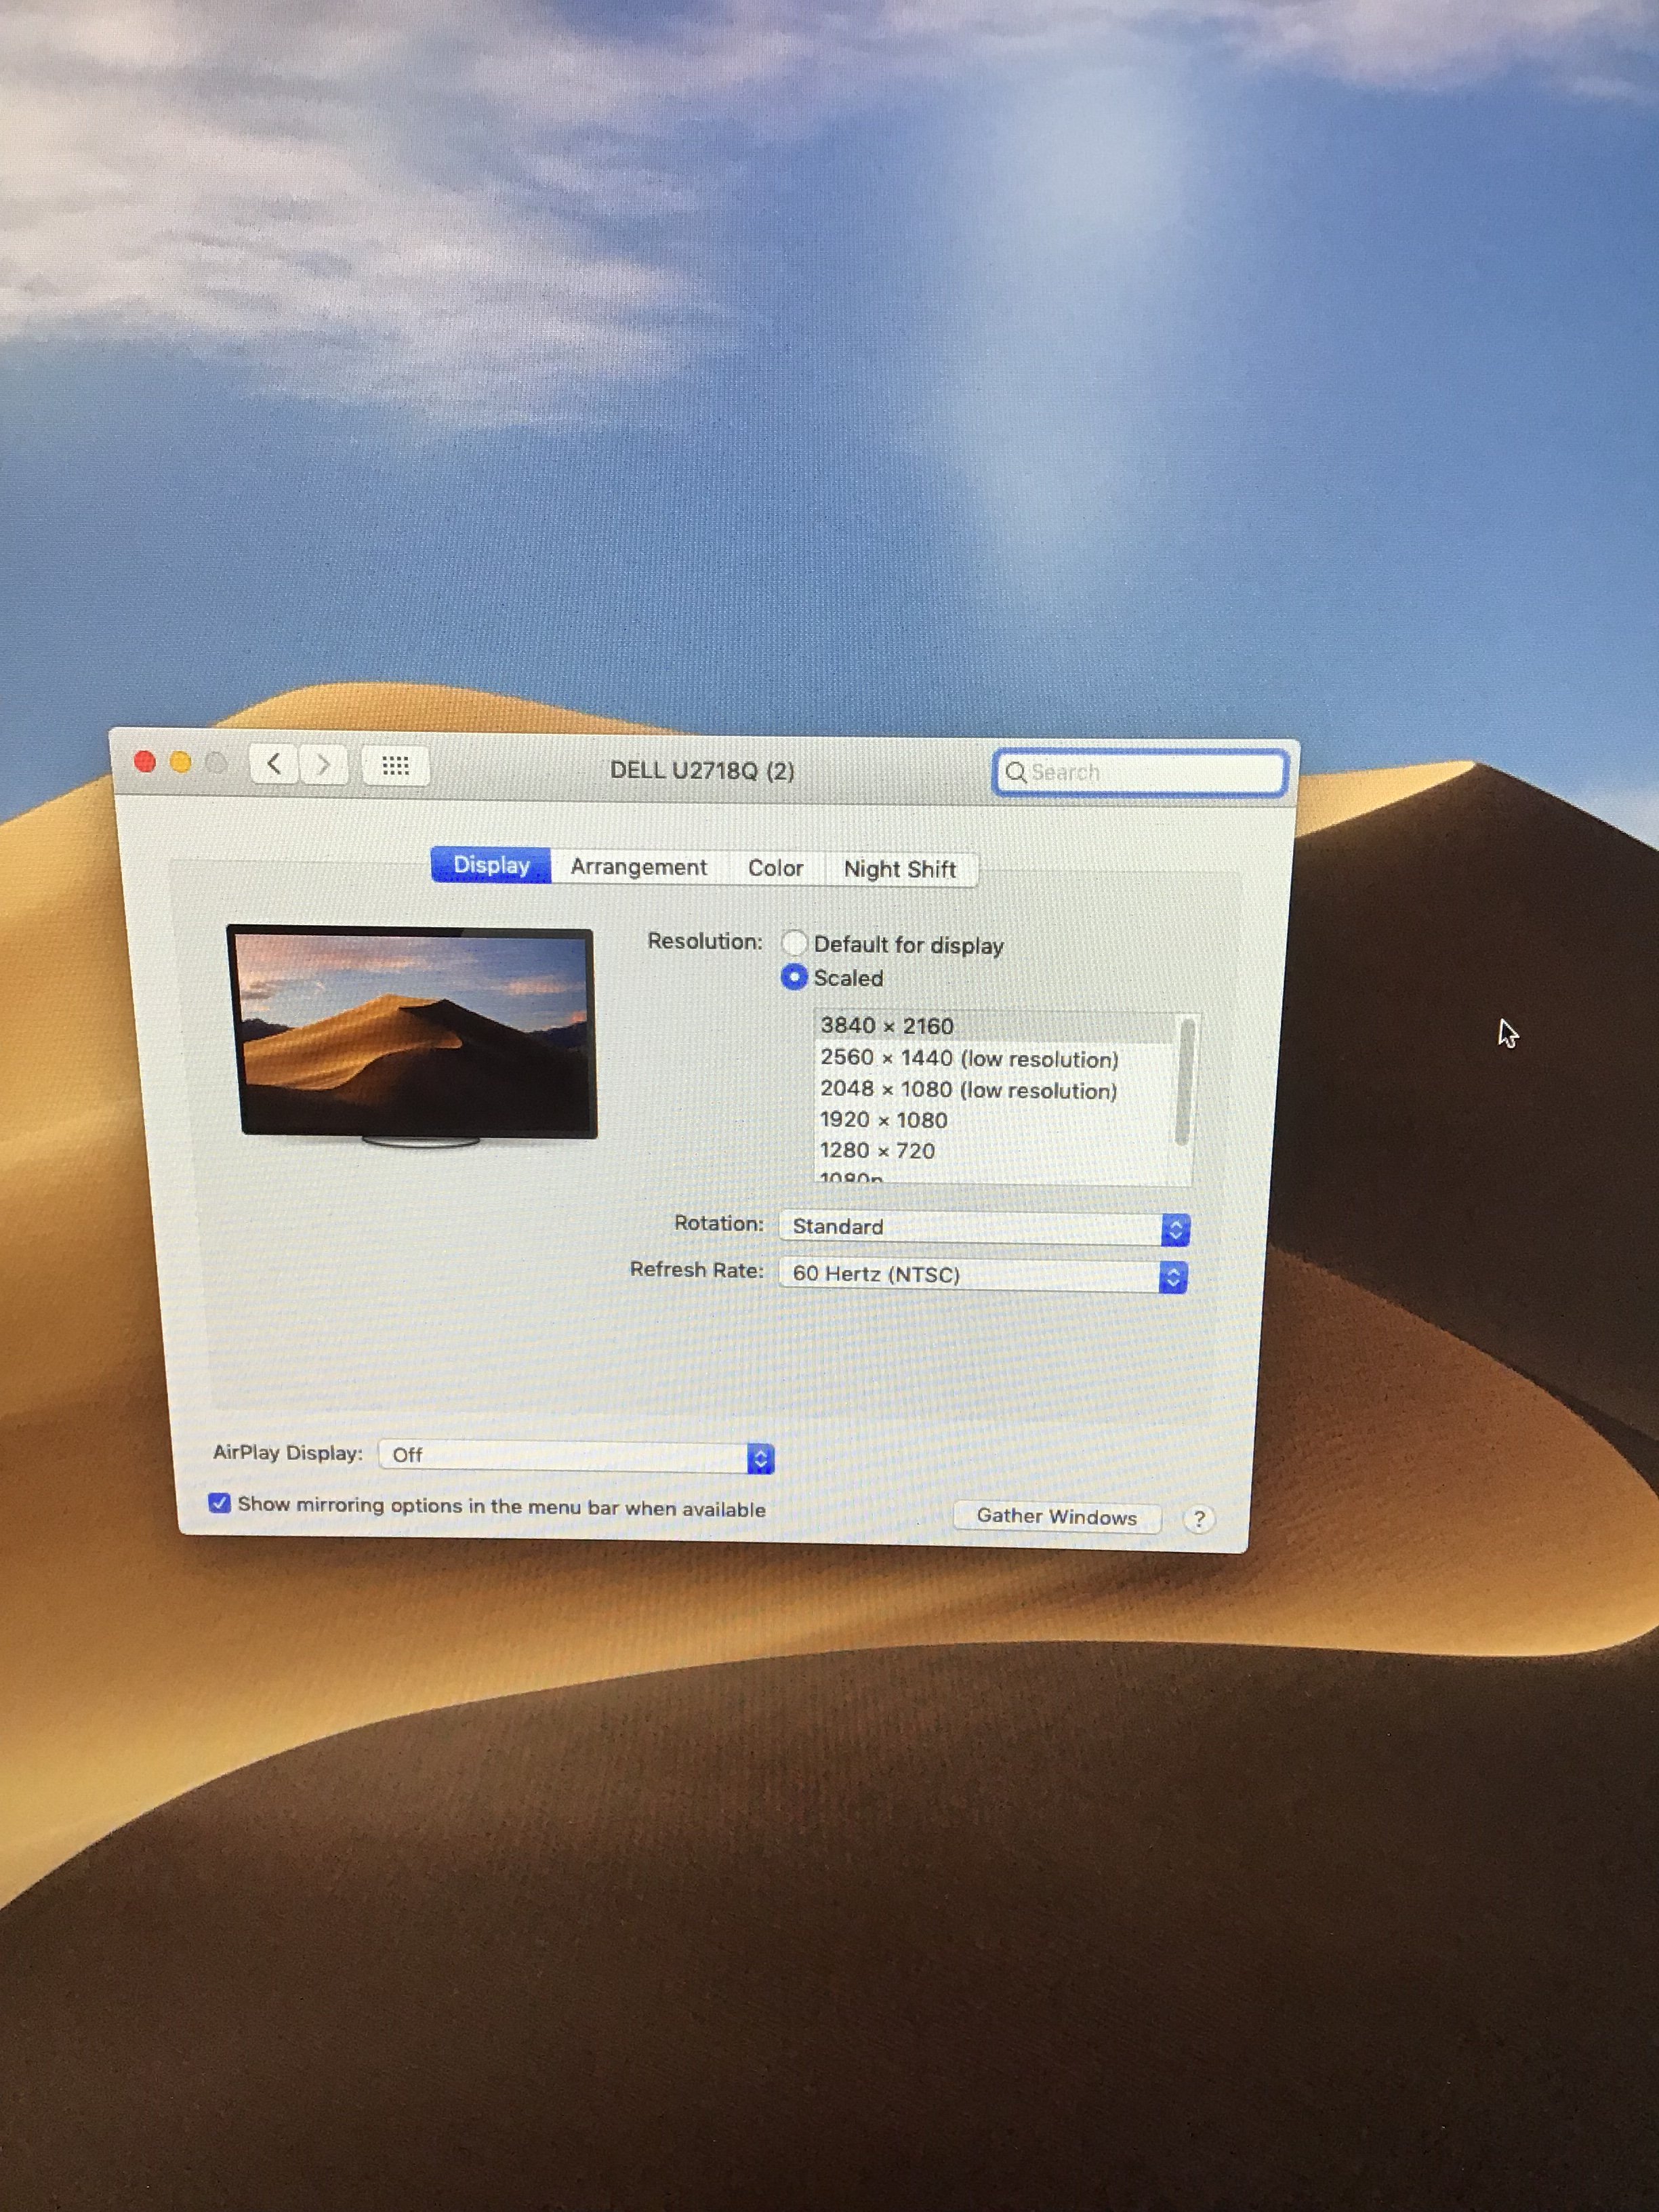Close the window with red button
Viewport: 1659px width, 2212px height.
point(145,762)
